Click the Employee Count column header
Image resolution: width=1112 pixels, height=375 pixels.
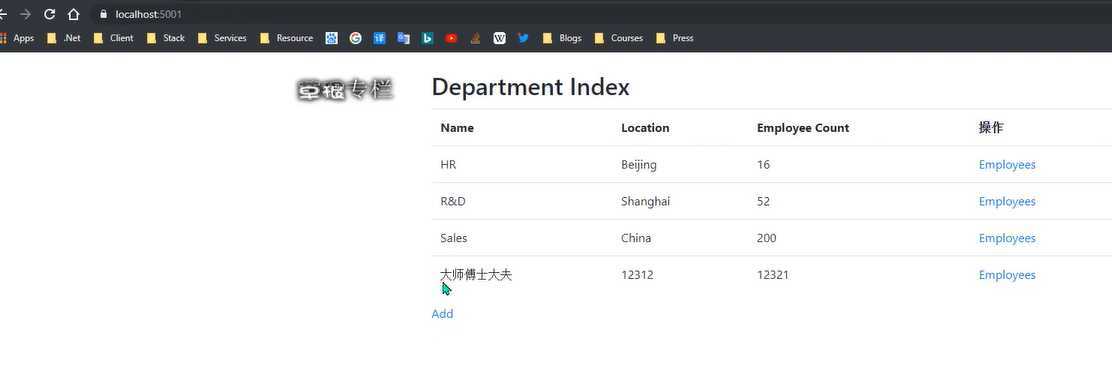click(x=803, y=128)
